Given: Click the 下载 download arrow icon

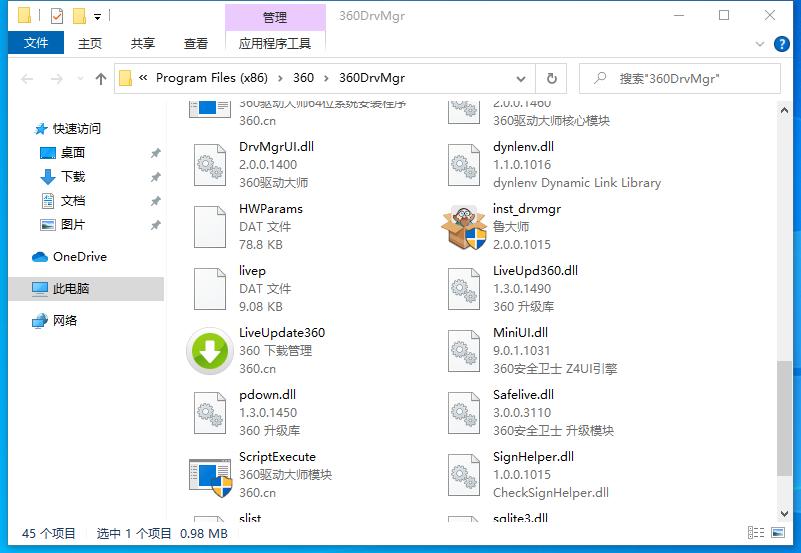Looking at the screenshot, I should point(48,177).
